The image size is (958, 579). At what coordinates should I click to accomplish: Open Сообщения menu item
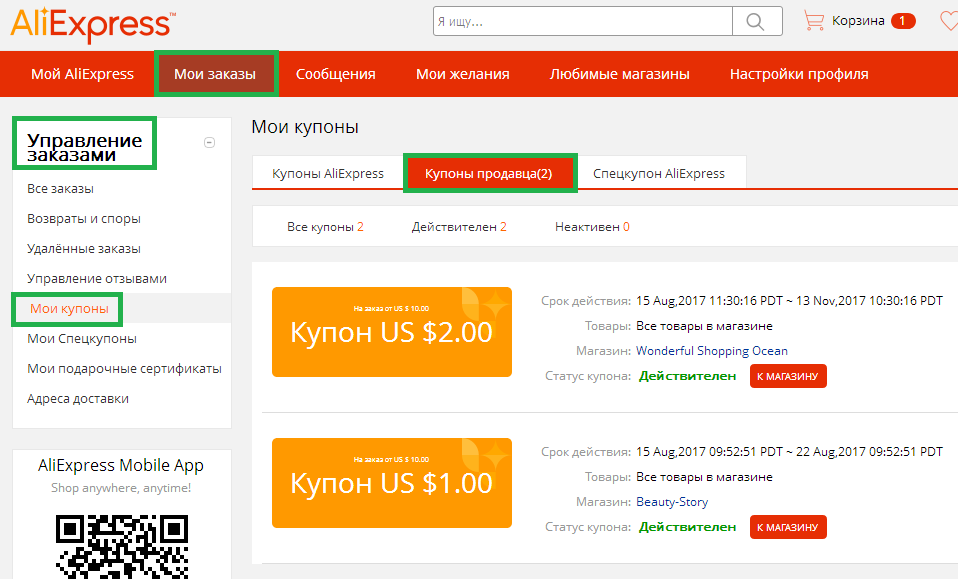coord(335,74)
